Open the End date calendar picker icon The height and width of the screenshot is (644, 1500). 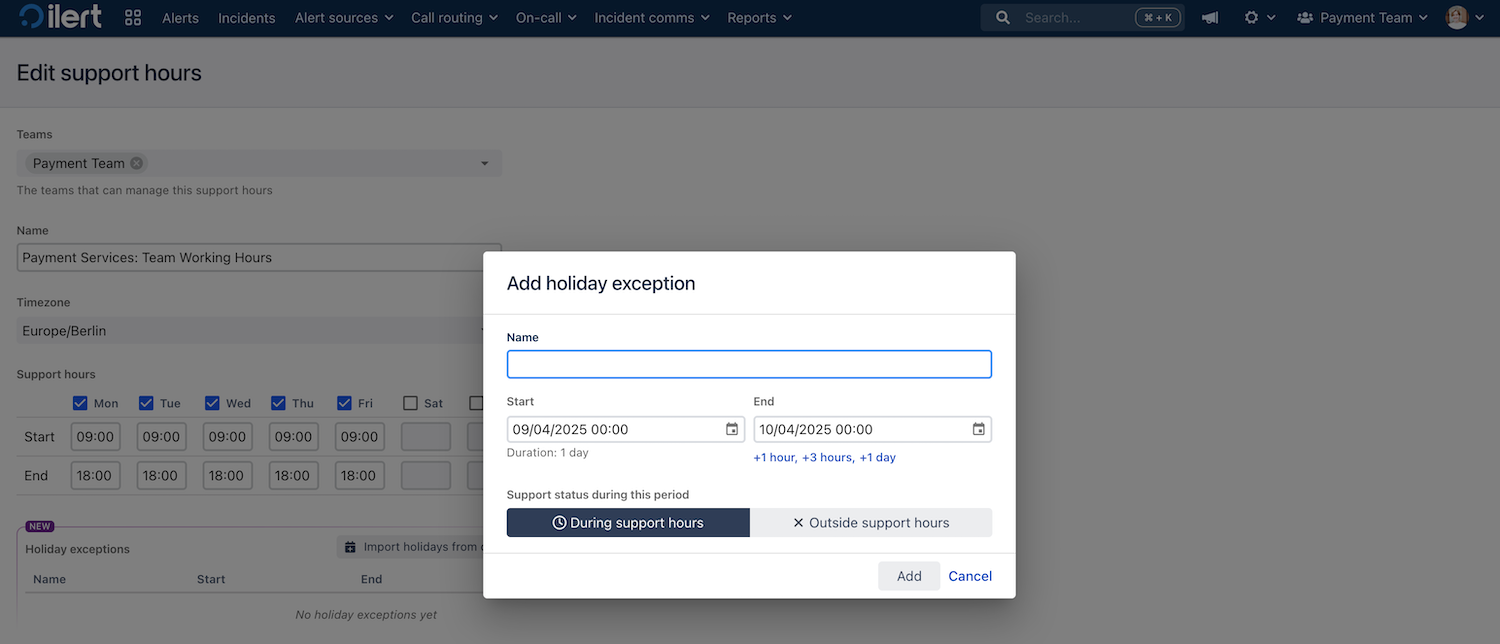pos(978,428)
